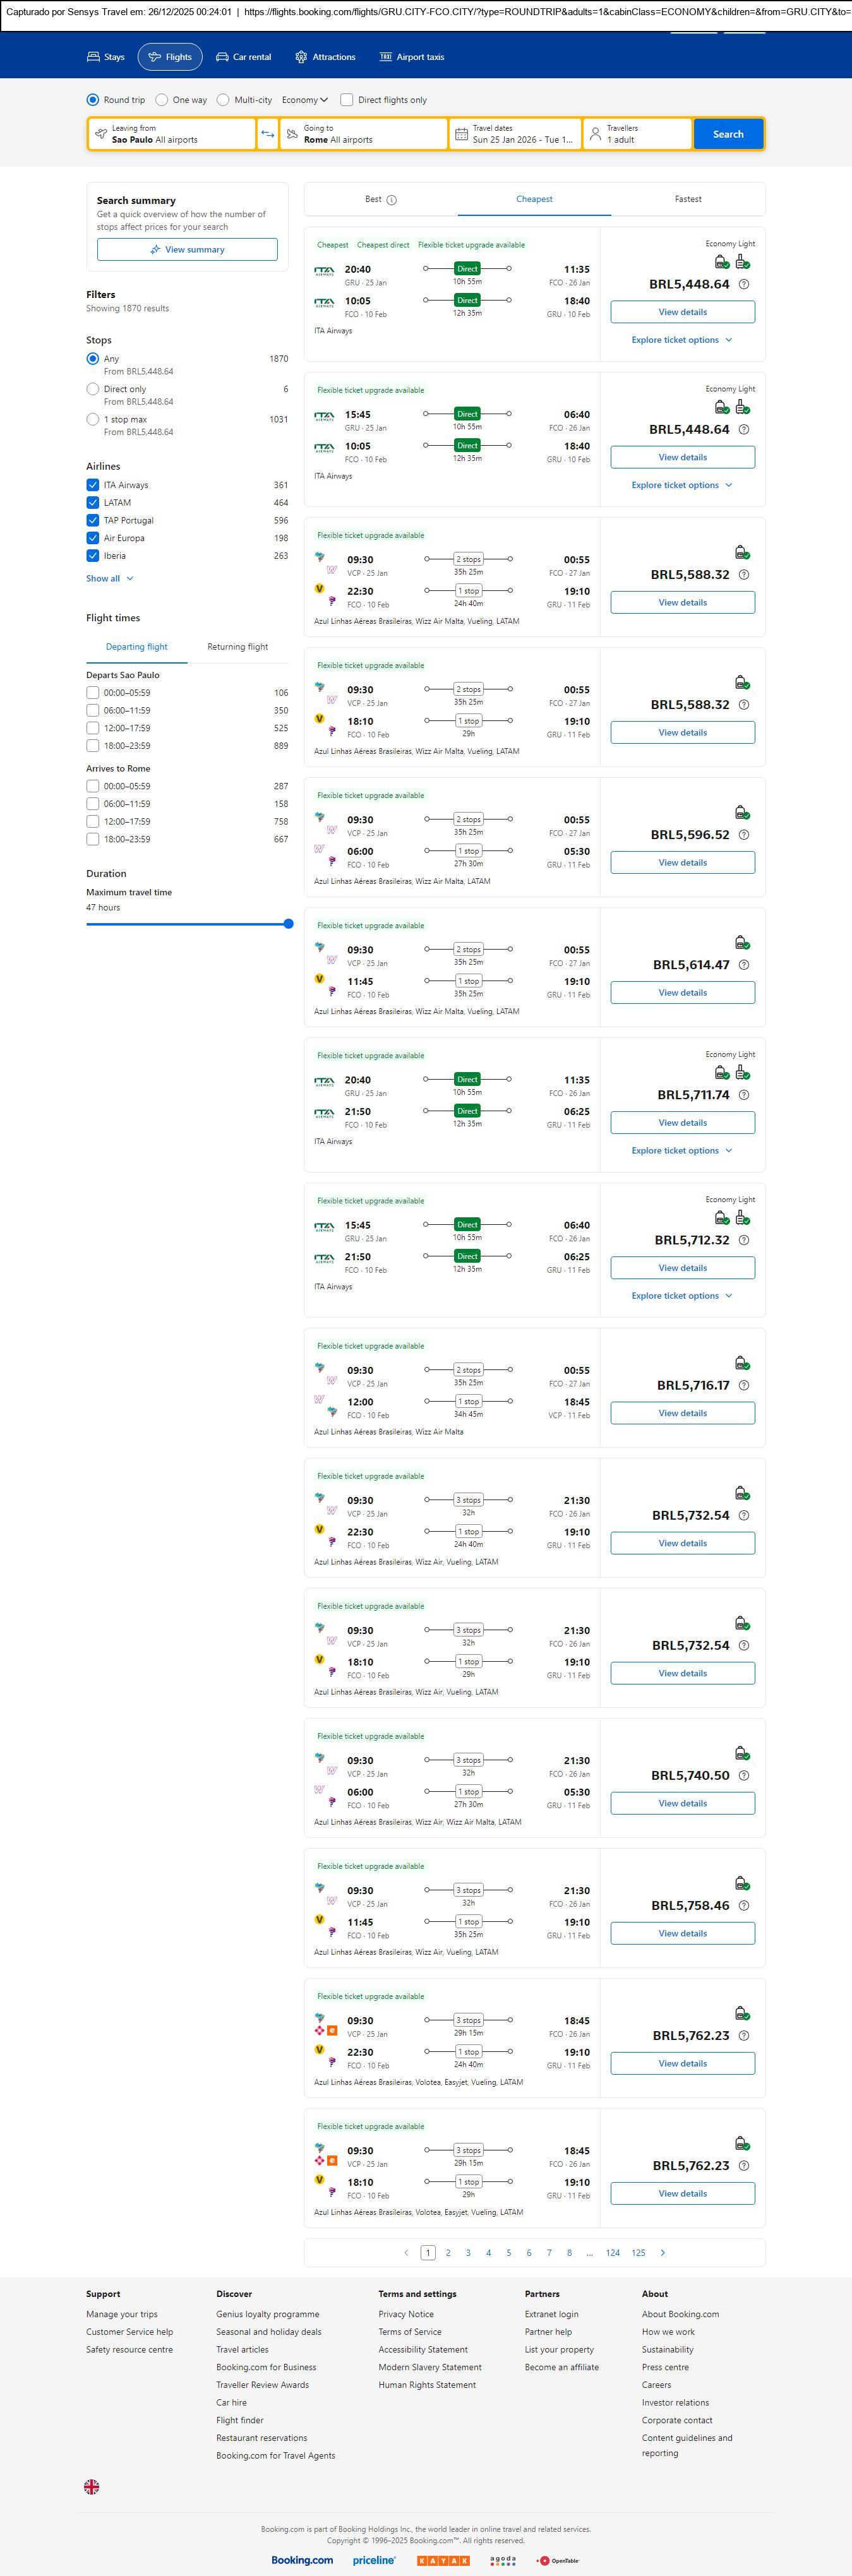
Task: Enable the Direct flights only checkbox
Action: (347, 100)
